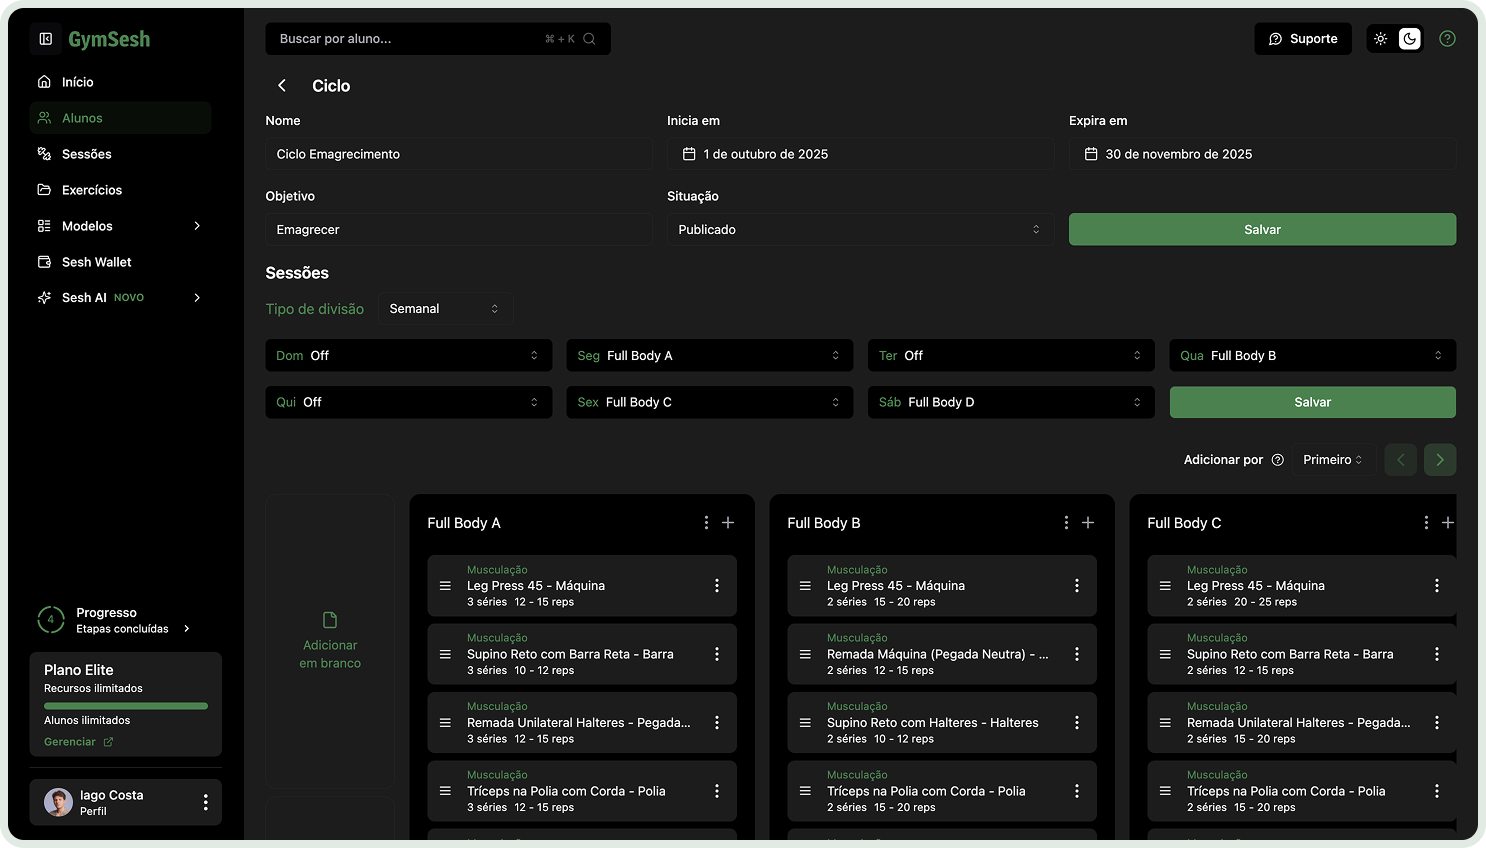Collapse the sidebar using panel icon
Image resolution: width=1486 pixels, height=848 pixels.
(45, 39)
